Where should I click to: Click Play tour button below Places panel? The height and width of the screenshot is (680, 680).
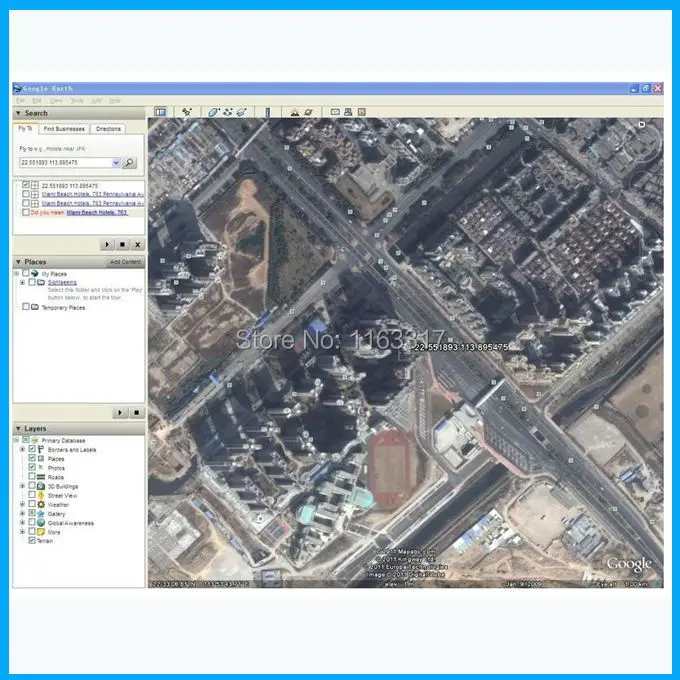pyautogui.click(x=120, y=412)
